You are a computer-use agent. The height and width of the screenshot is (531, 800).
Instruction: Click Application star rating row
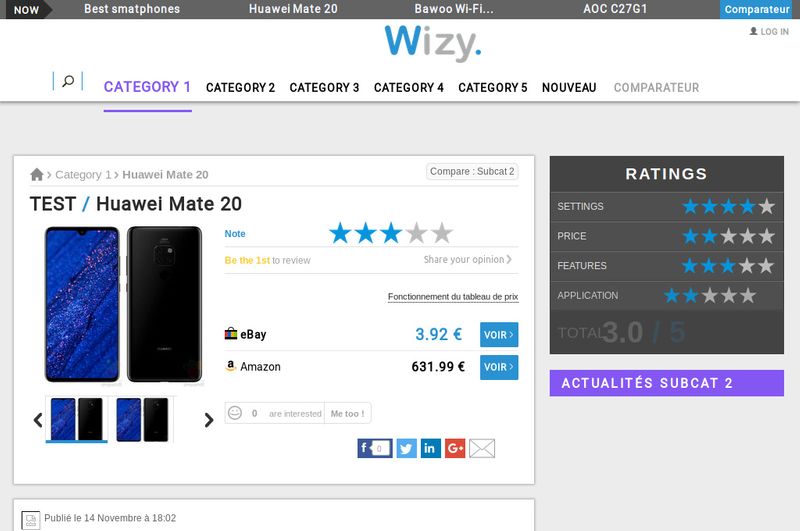click(667, 295)
